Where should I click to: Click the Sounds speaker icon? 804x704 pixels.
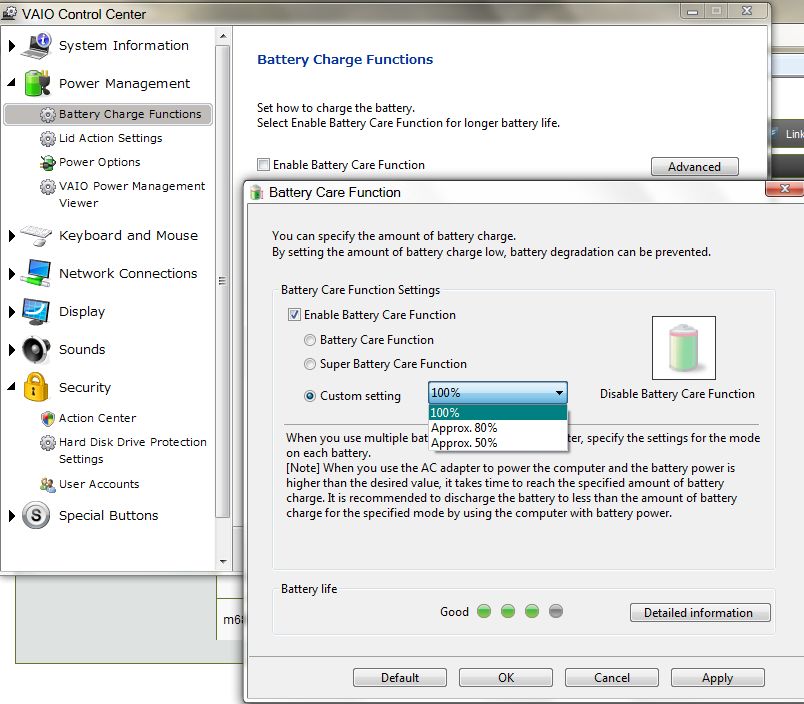click(36, 350)
